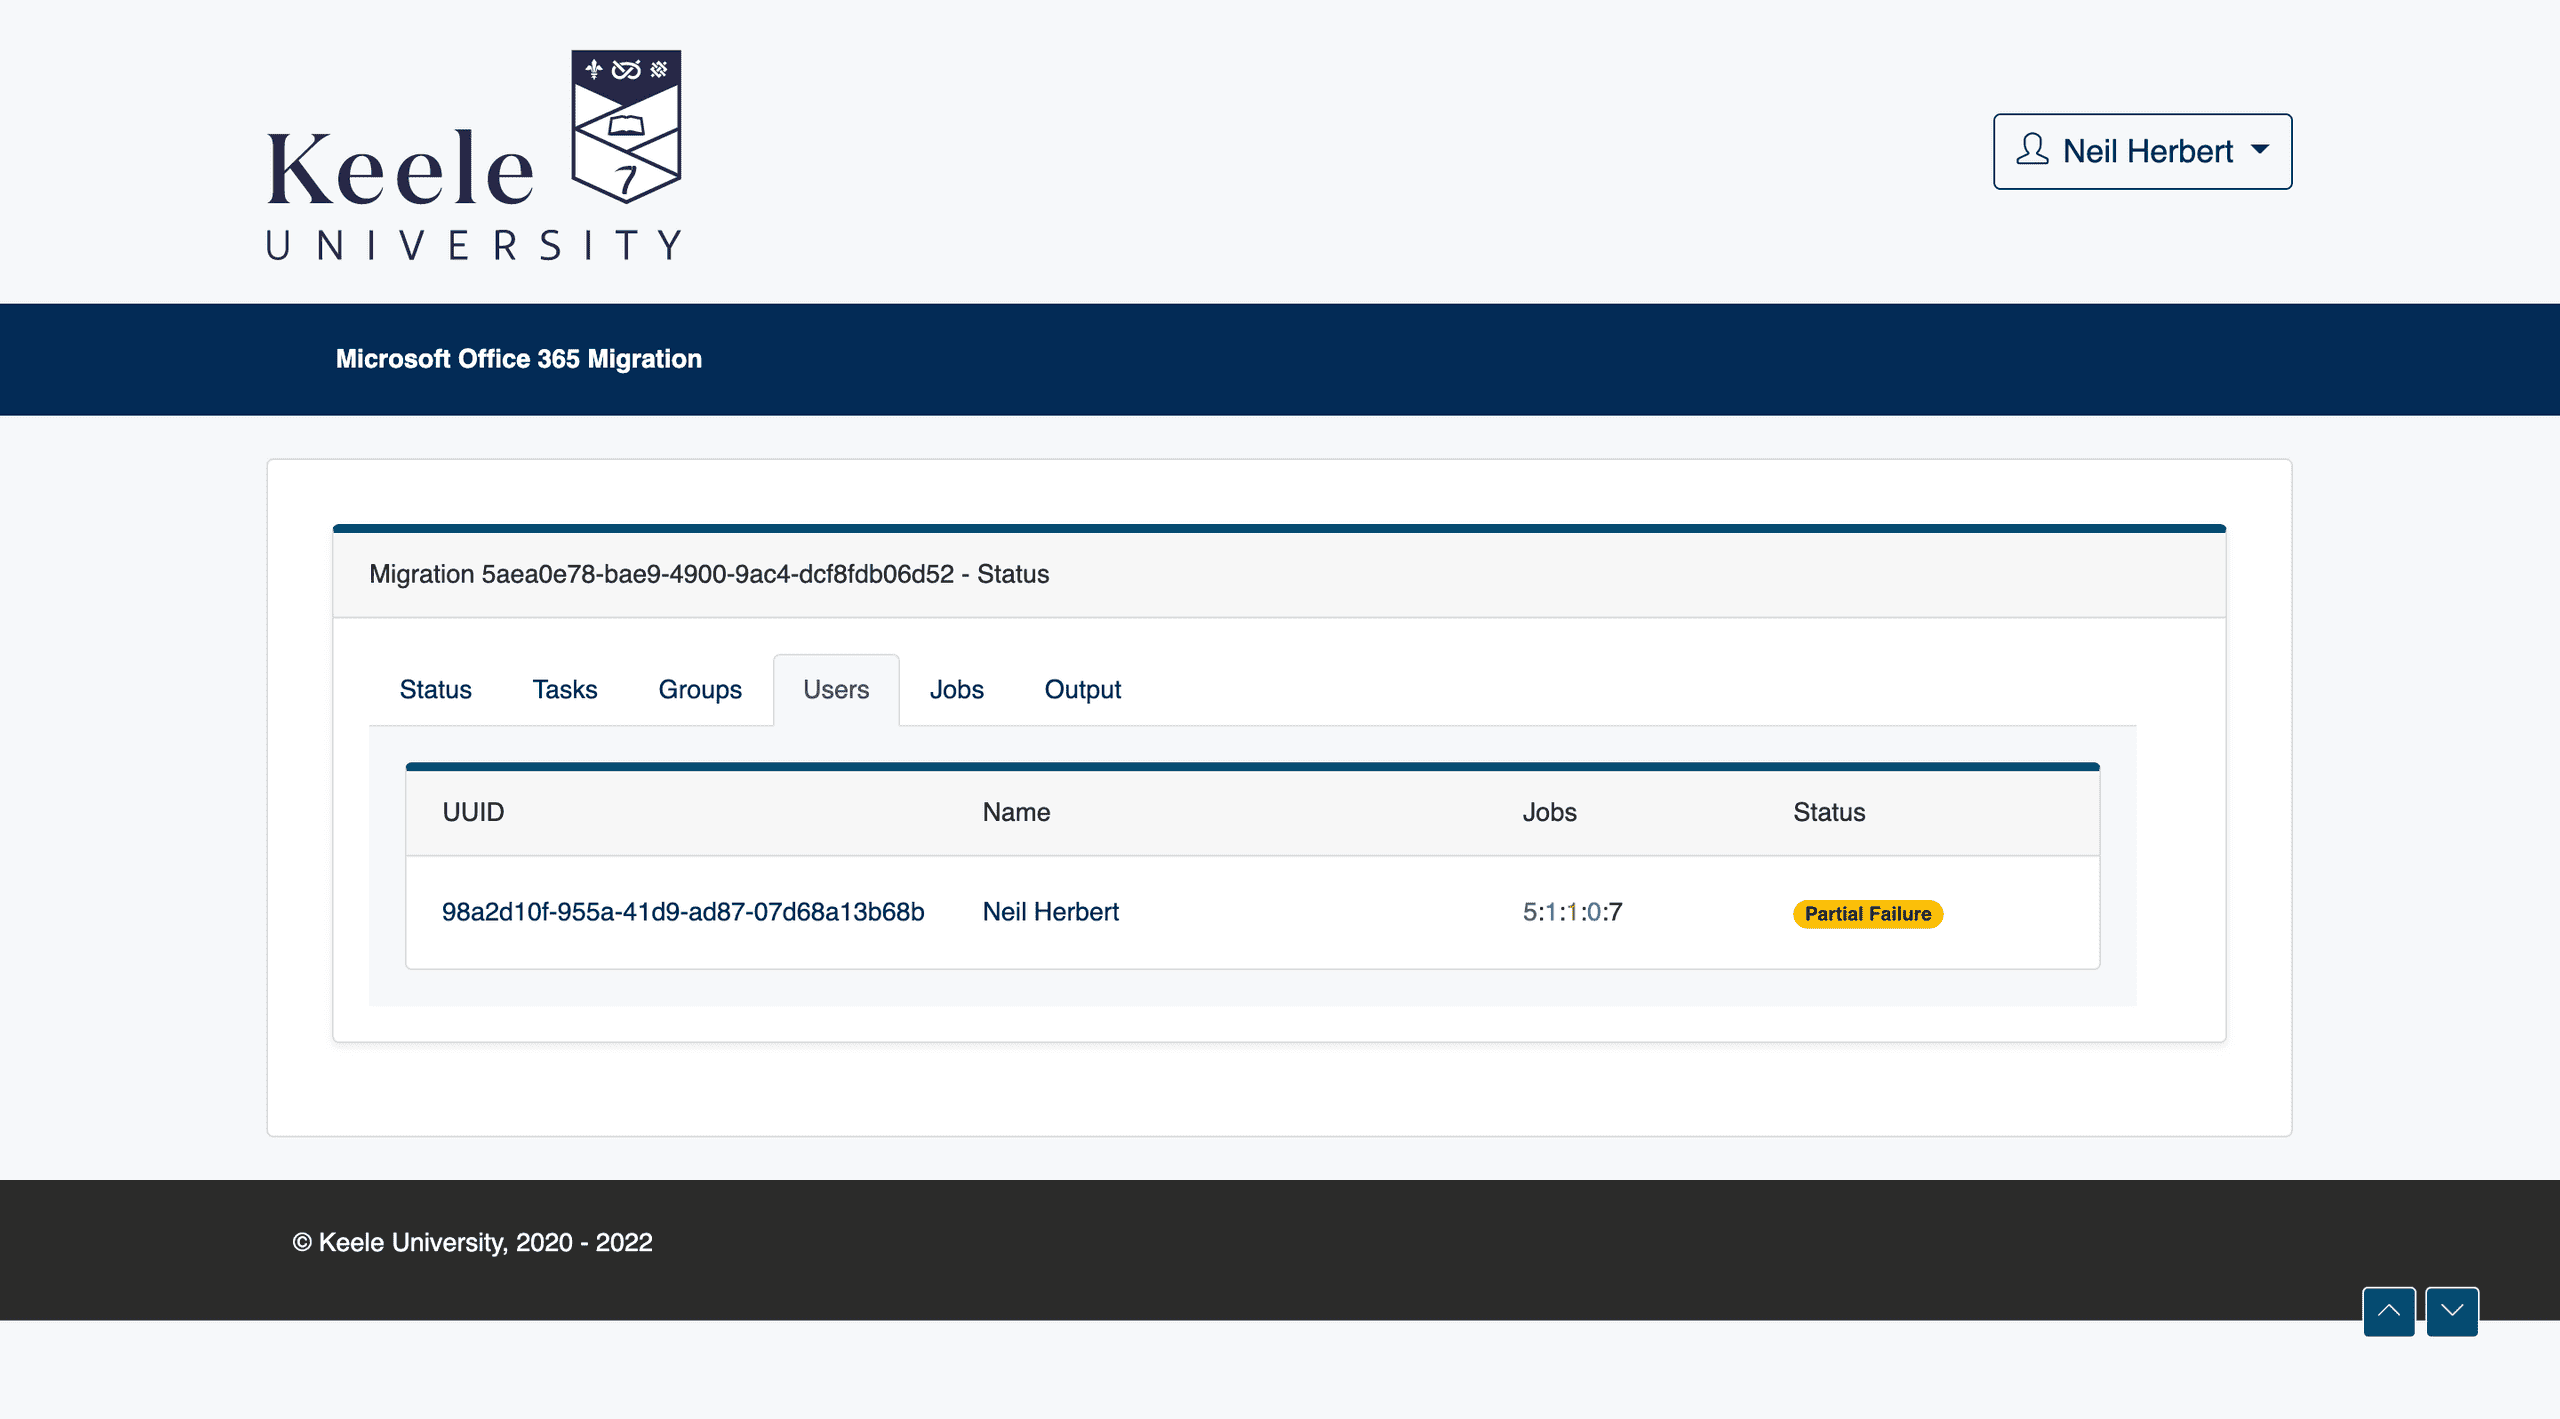Click the Neil Herbert name link in table
2560x1419 pixels.
point(1050,911)
